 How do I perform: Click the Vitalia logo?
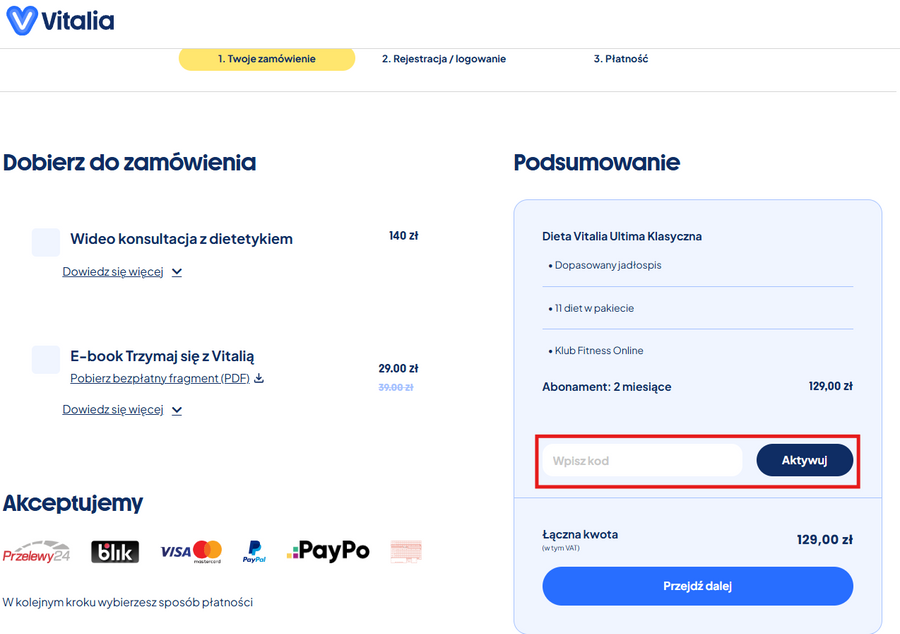(60, 20)
